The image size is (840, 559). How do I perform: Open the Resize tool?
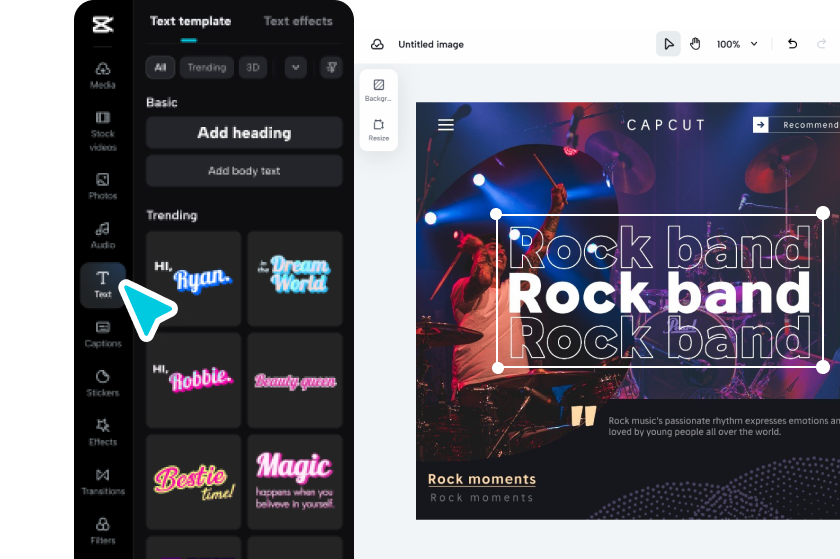[378, 130]
